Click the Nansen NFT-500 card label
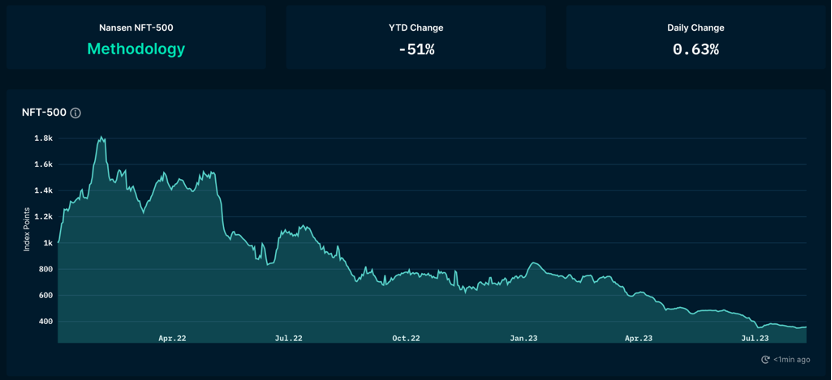 (x=136, y=28)
